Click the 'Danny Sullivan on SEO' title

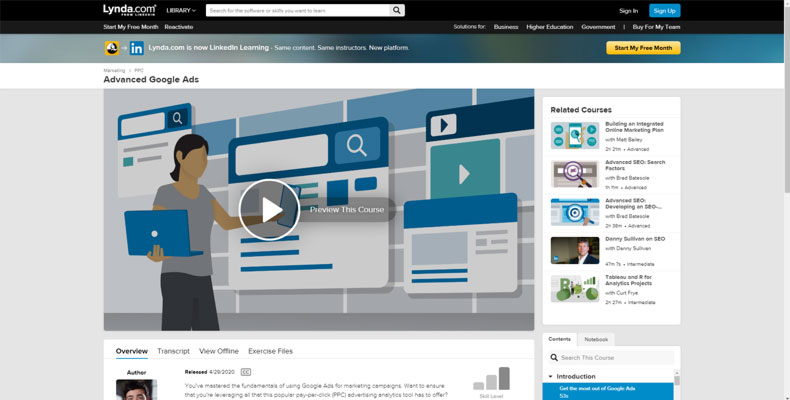pos(635,239)
